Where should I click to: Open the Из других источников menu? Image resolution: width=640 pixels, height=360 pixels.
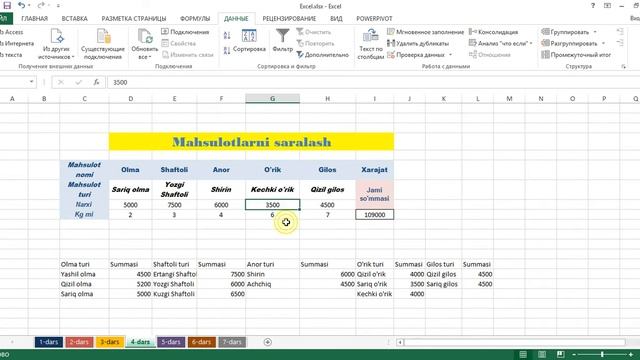56,44
